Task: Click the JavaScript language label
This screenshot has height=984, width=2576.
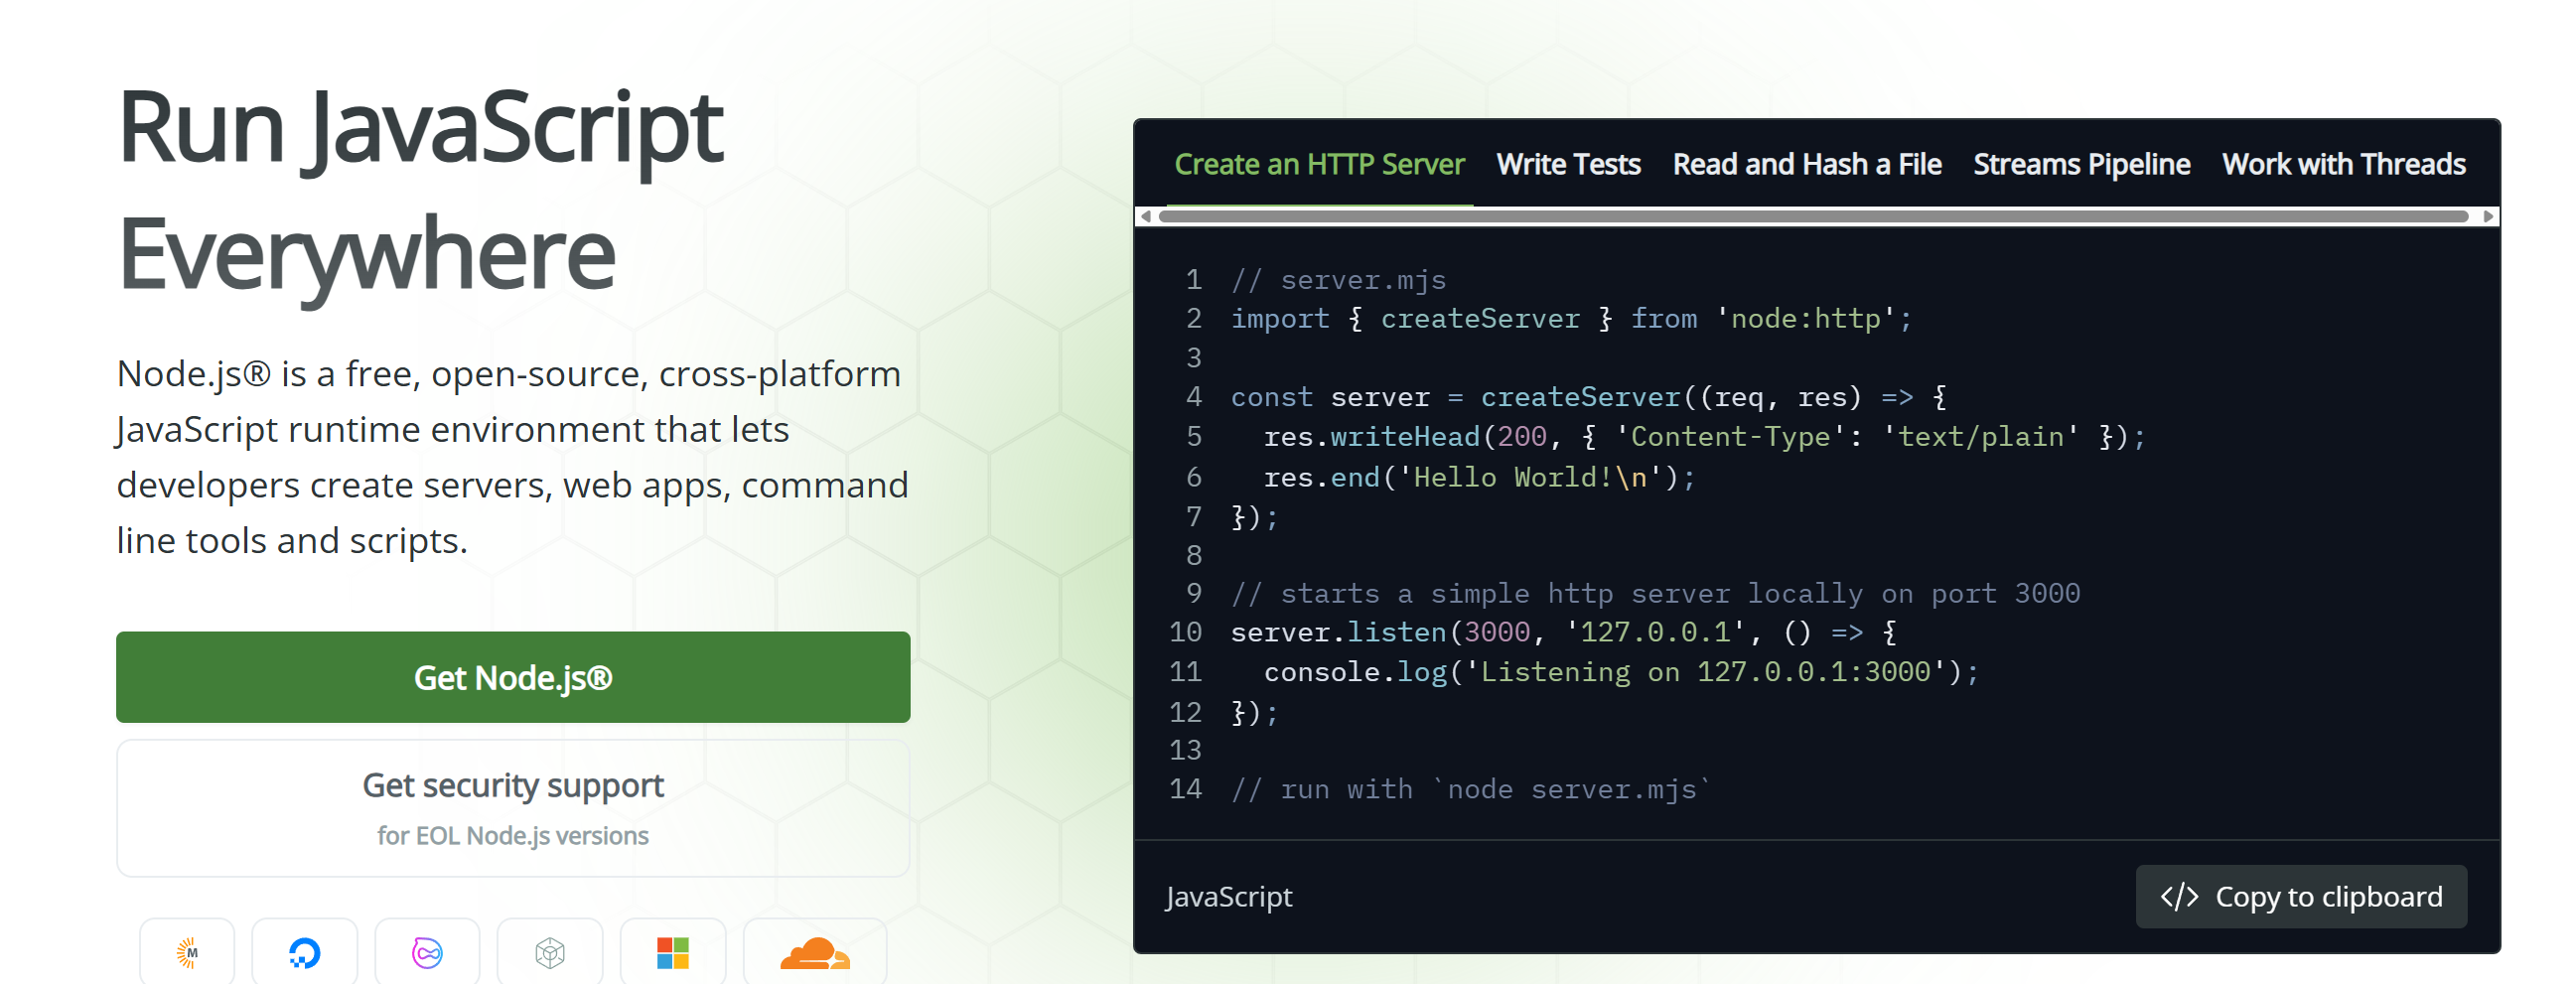Action: [x=1229, y=896]
